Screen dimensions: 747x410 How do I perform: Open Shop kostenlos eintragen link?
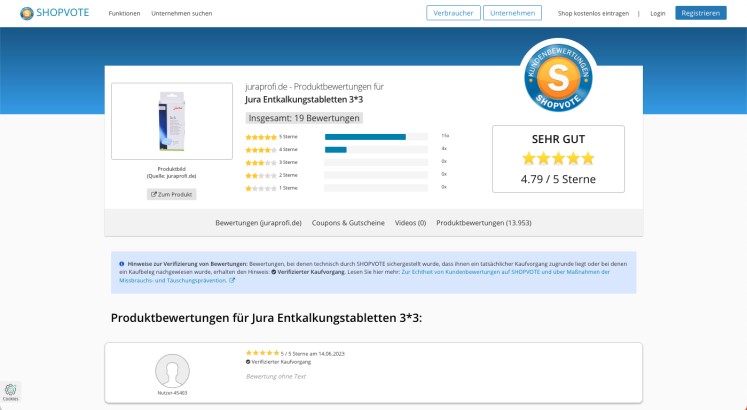(x=593, y=13)
